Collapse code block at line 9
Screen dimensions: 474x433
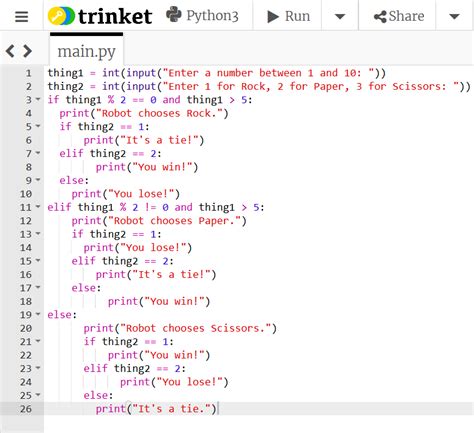click(x=38, y=180)
